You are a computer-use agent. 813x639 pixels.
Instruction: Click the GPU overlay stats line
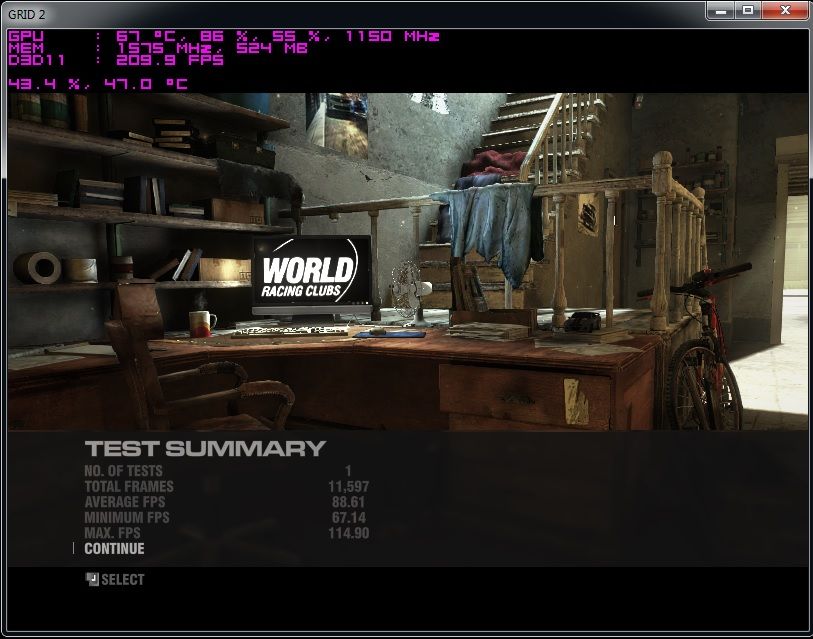click(224, 36)
